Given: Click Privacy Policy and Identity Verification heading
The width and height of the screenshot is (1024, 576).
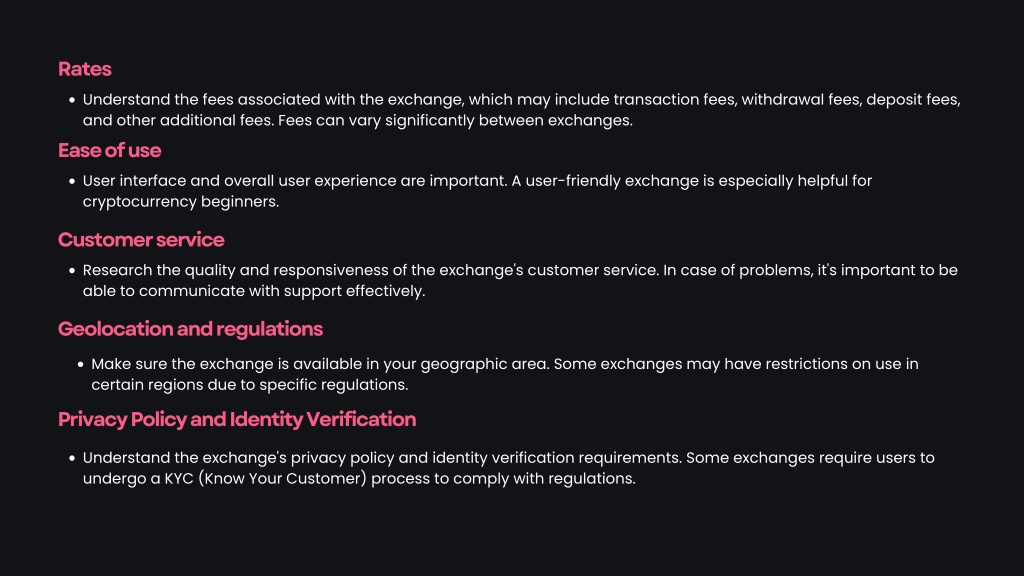Looking at the screenshot, I should [237, 419].
